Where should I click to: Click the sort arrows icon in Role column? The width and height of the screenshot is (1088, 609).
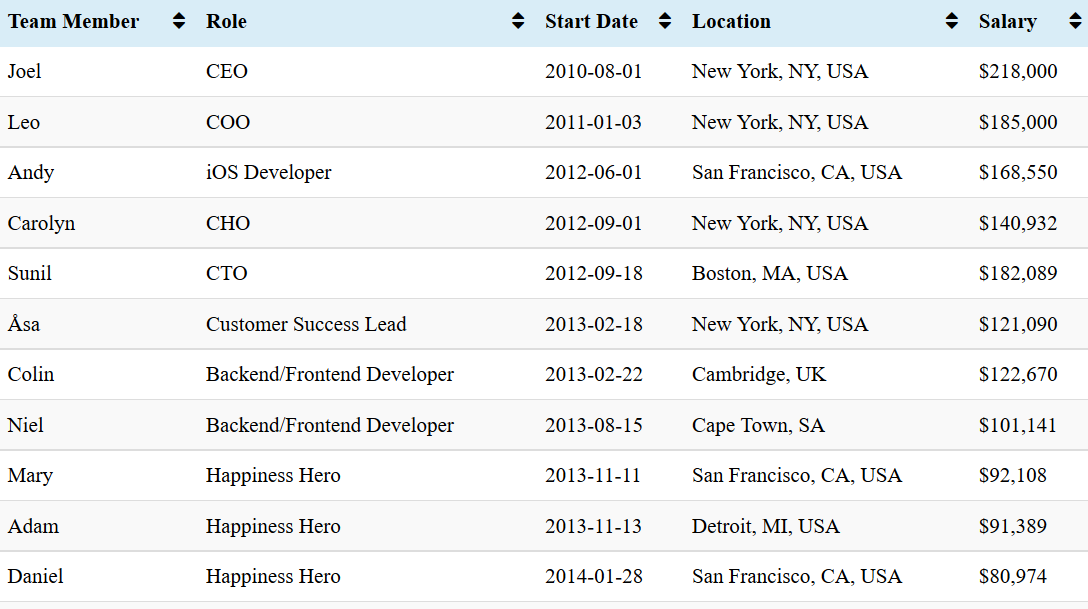tap(518, 21)
